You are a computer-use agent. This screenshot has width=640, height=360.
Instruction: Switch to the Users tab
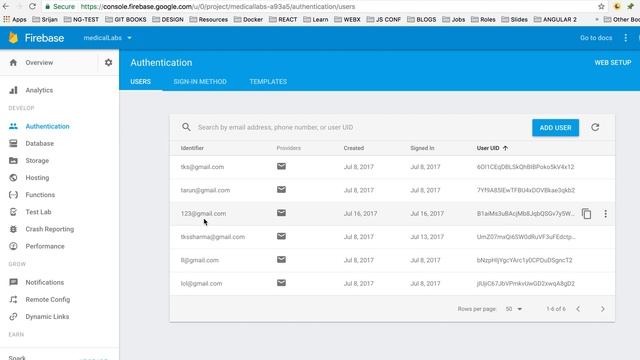(140, 82)
